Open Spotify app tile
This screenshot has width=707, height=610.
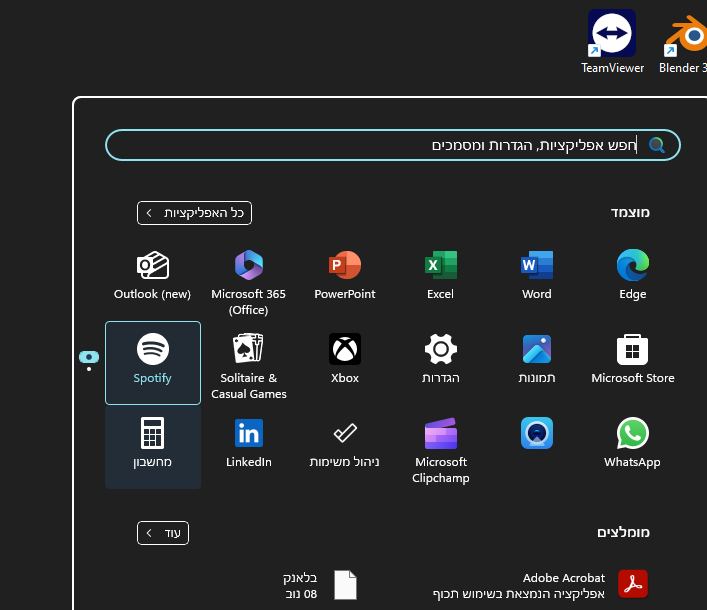point(153,363)
